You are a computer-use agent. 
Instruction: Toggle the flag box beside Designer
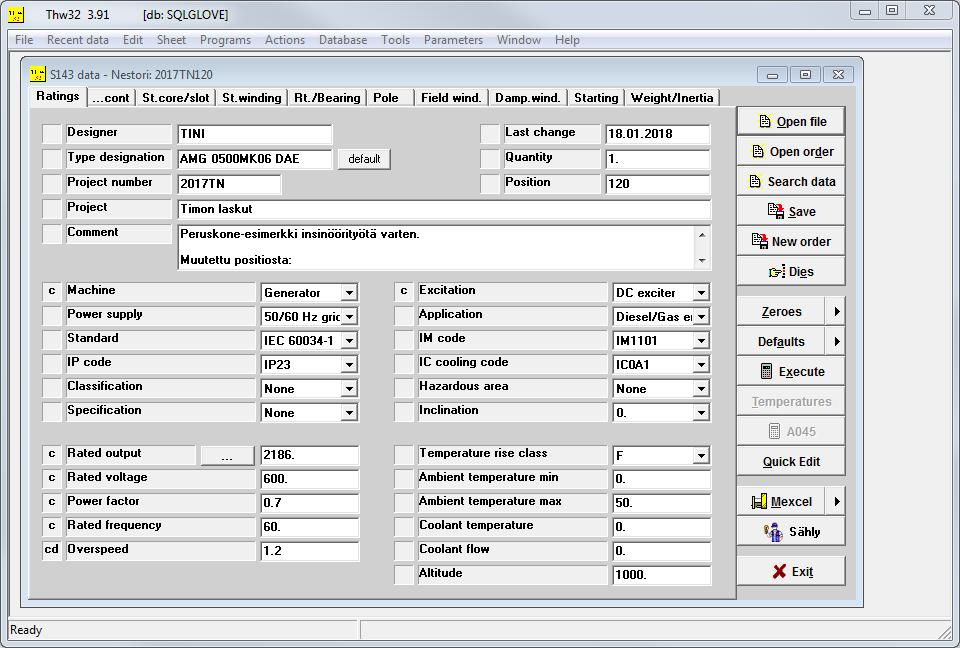(x=52, y=134)
